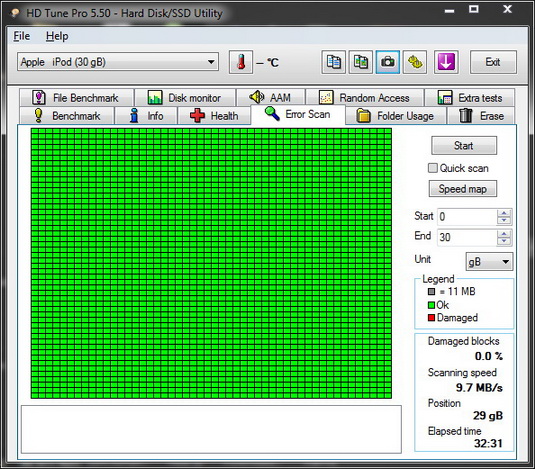Viewport: 535px width, 469px height.
Task: Decrease the End value with down arrow
Action: (x=504, y=241)
